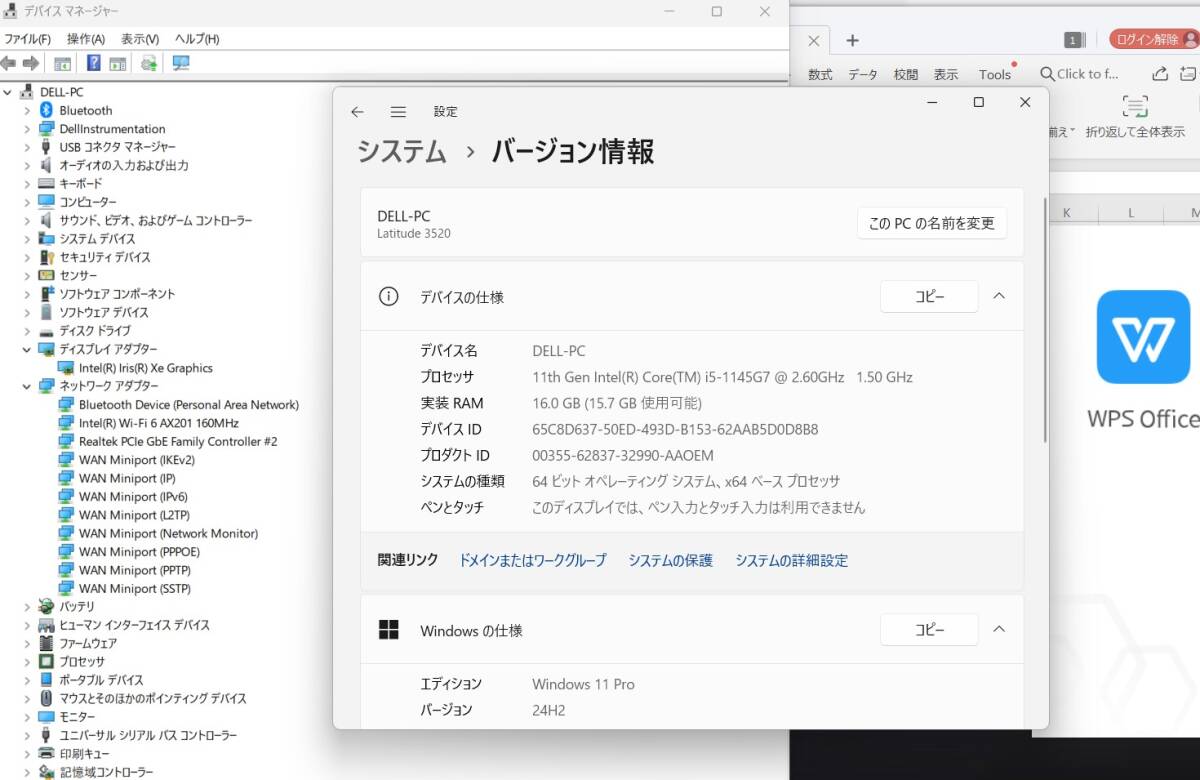
Task: Click コピー button for デバイスの仕様
Action: coord(929,296)
